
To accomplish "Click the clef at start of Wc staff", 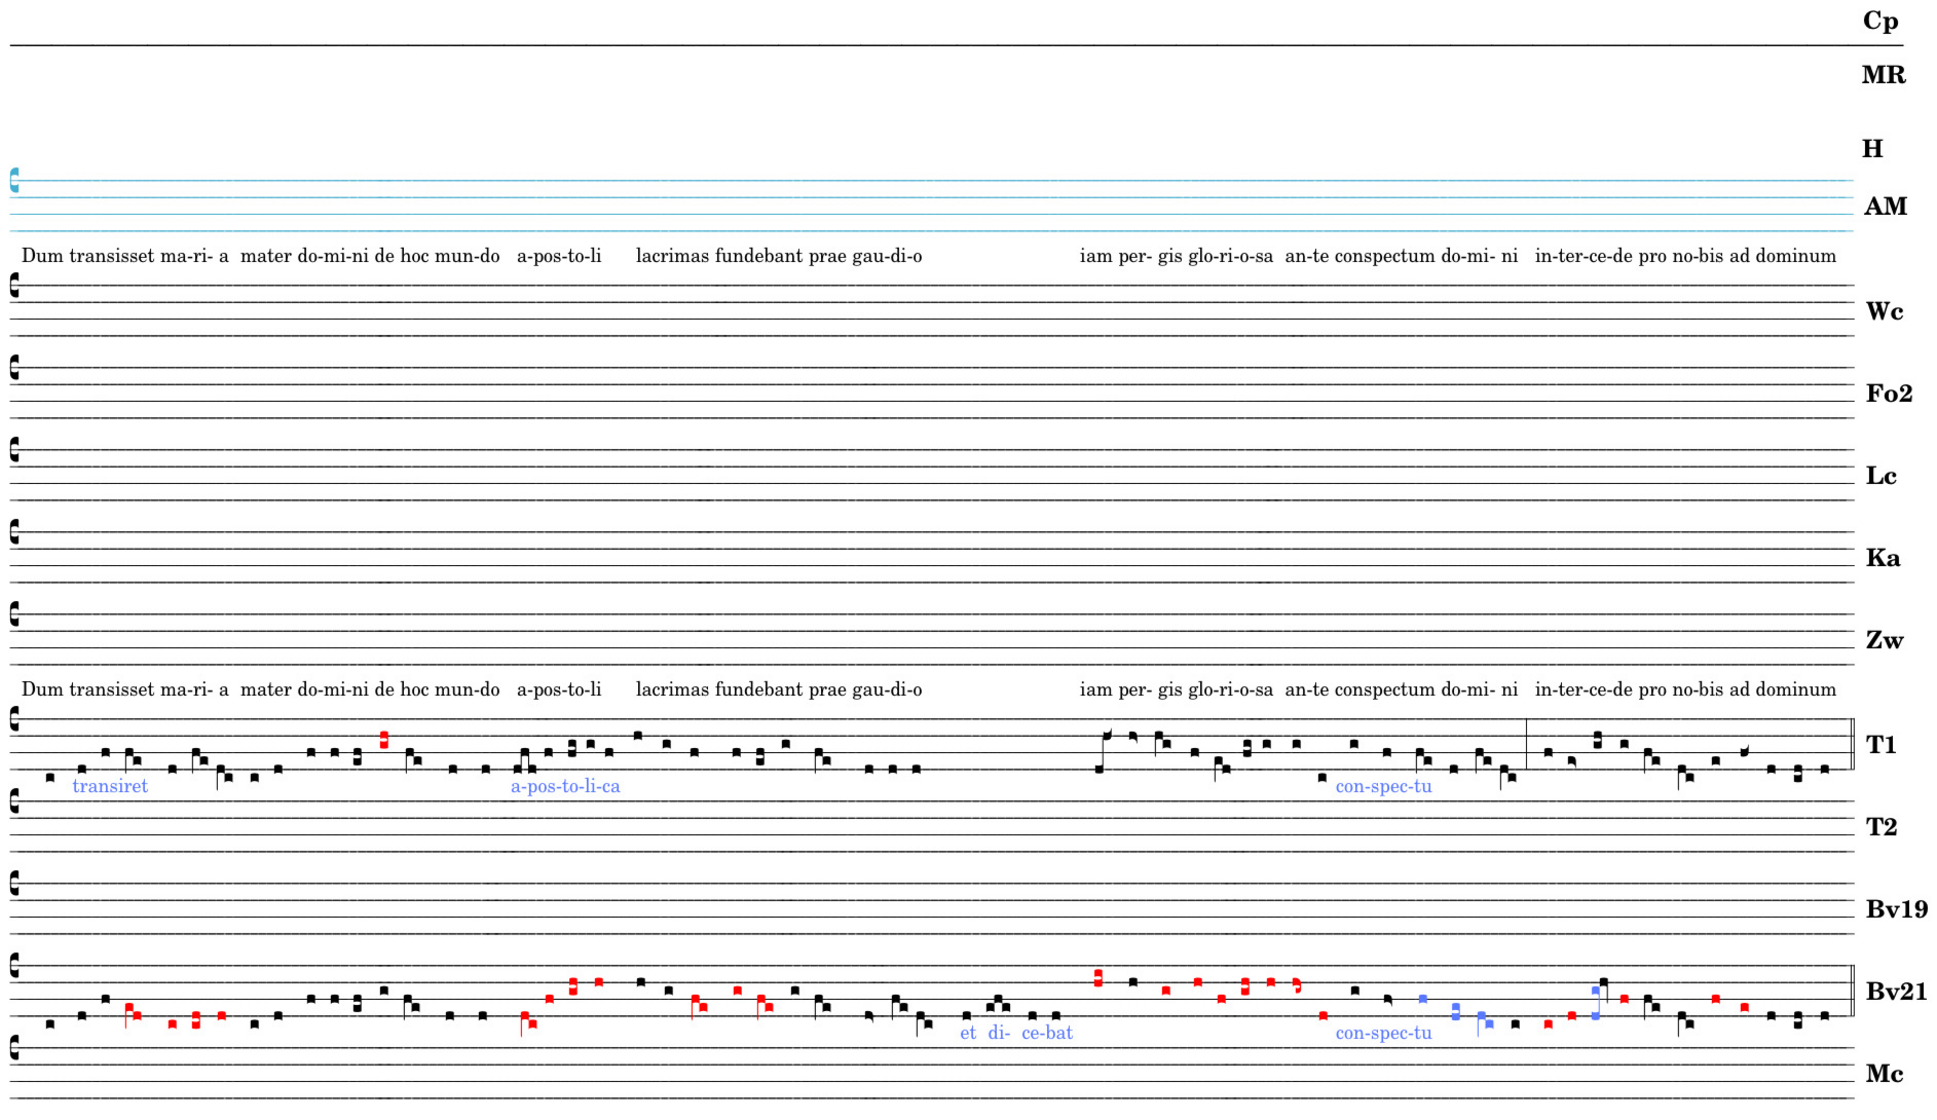I will click(14, 285).
